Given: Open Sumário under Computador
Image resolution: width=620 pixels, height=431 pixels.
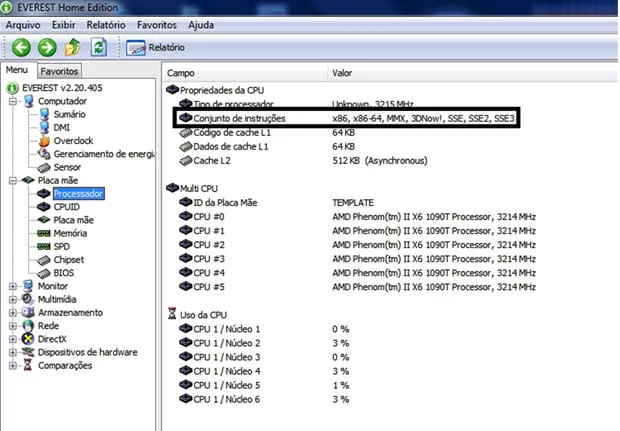Looking at the screenshot, I should (x=69, y=114).
